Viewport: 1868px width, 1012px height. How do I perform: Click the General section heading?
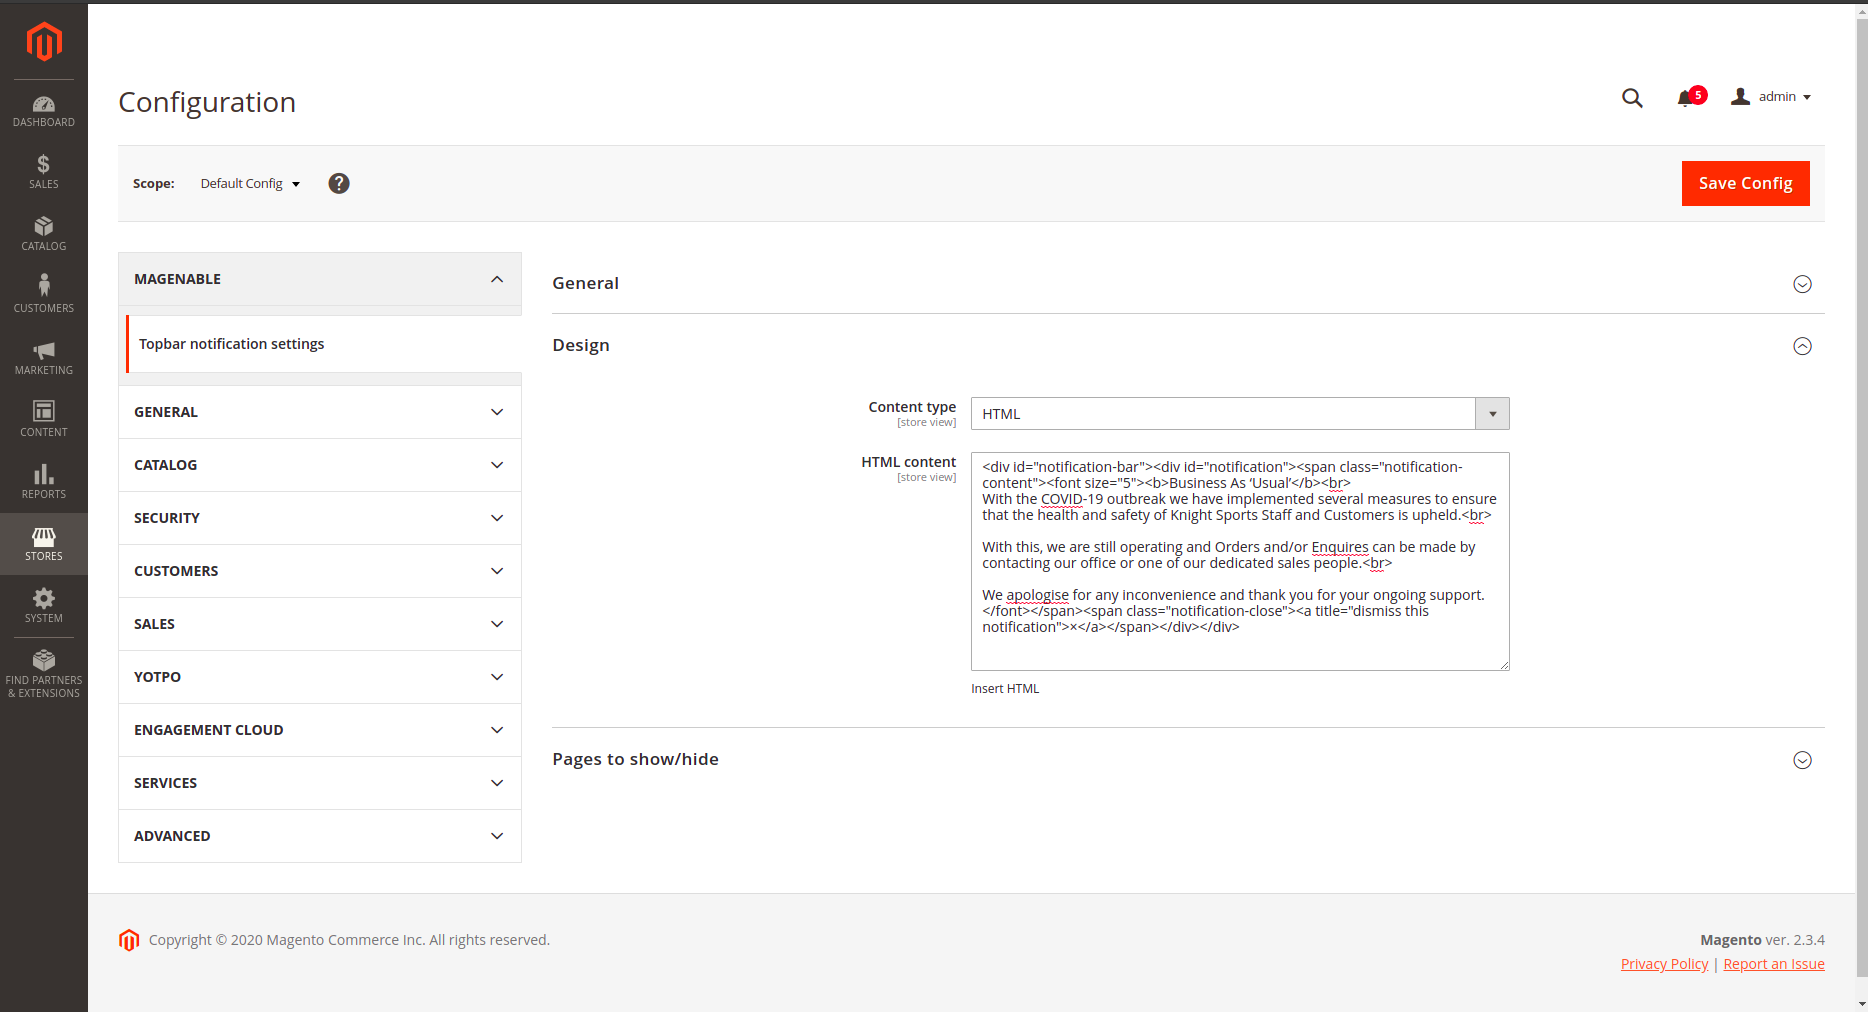tap(586, 283)
